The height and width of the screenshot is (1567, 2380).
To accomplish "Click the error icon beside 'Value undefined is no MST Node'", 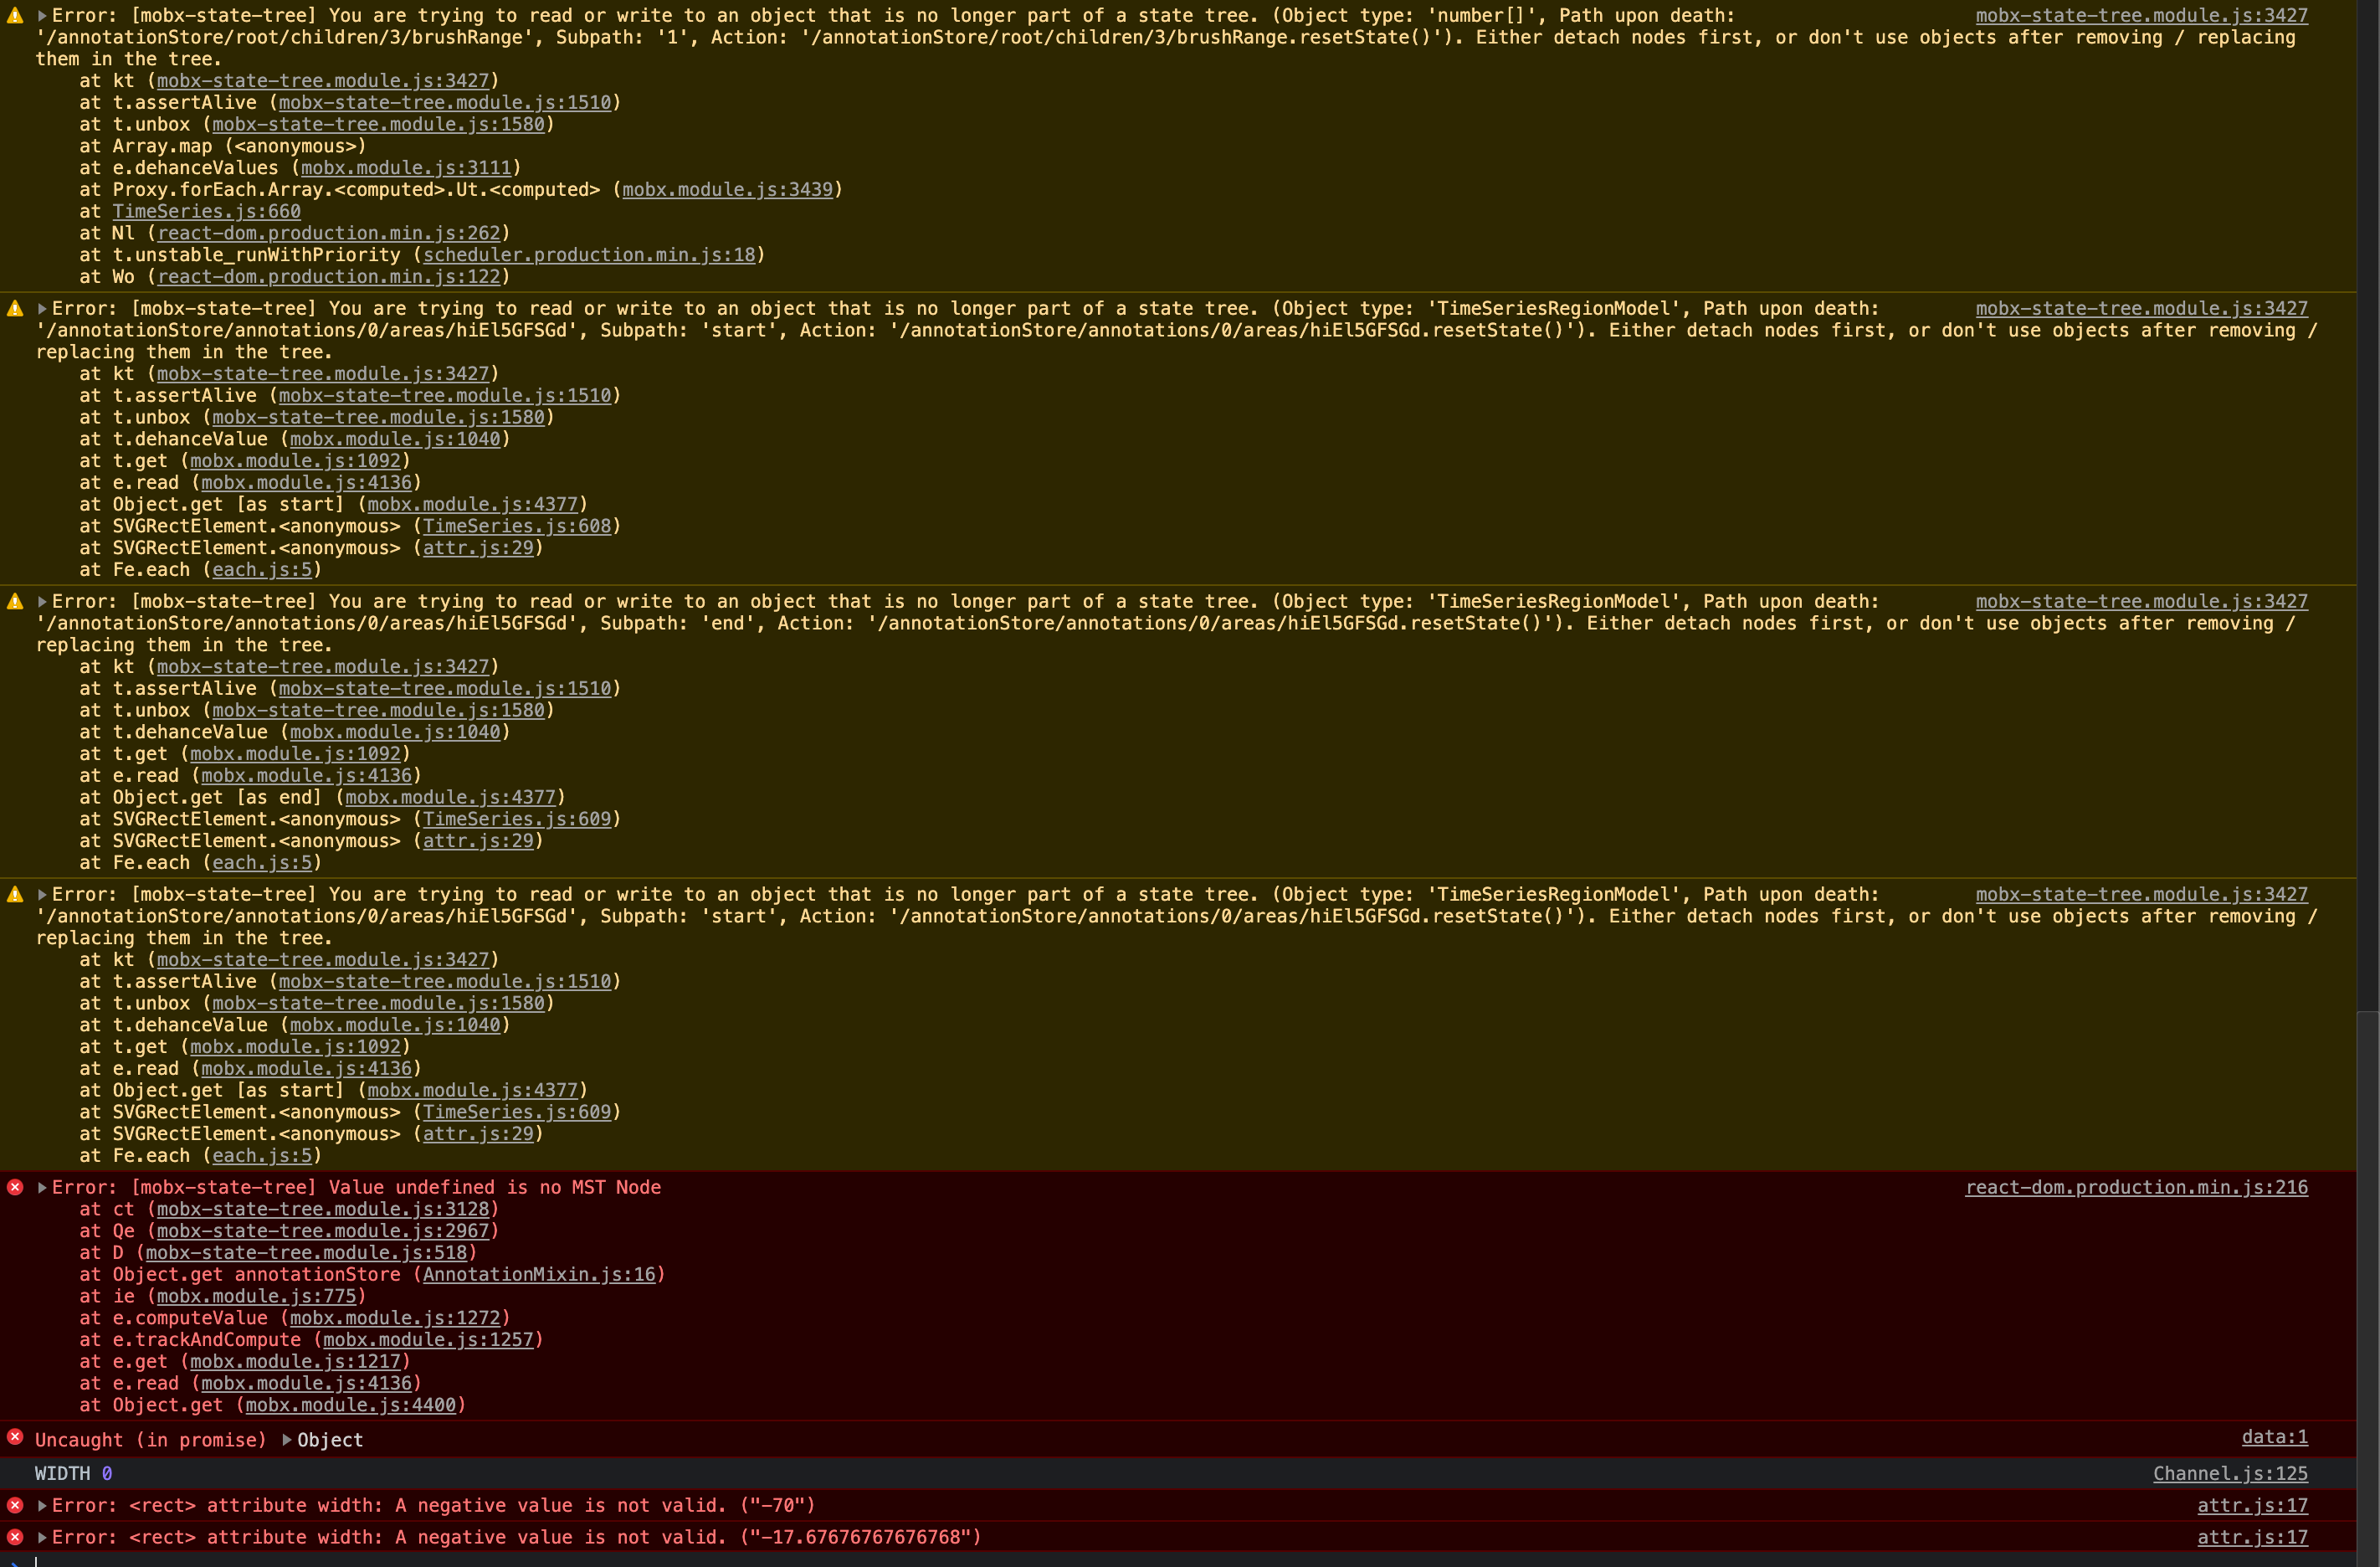I will [x=14, y=1187].
